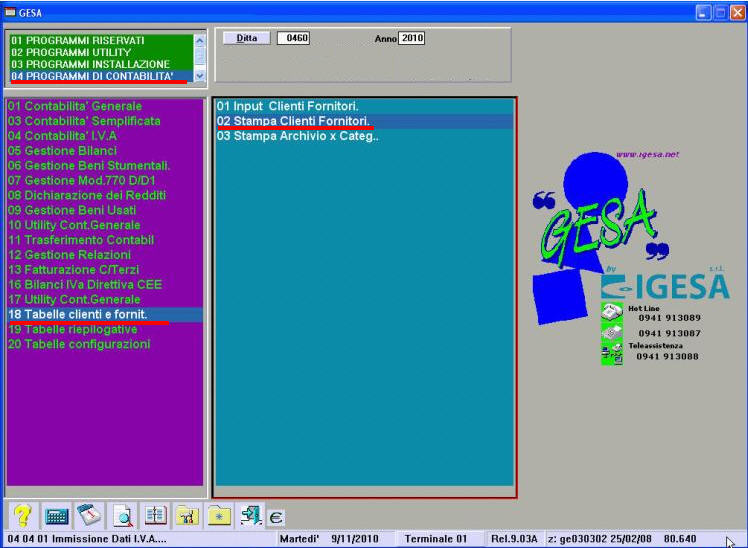
Task: Open 17 Utility Cont.Generale
Action: [105, 300]
